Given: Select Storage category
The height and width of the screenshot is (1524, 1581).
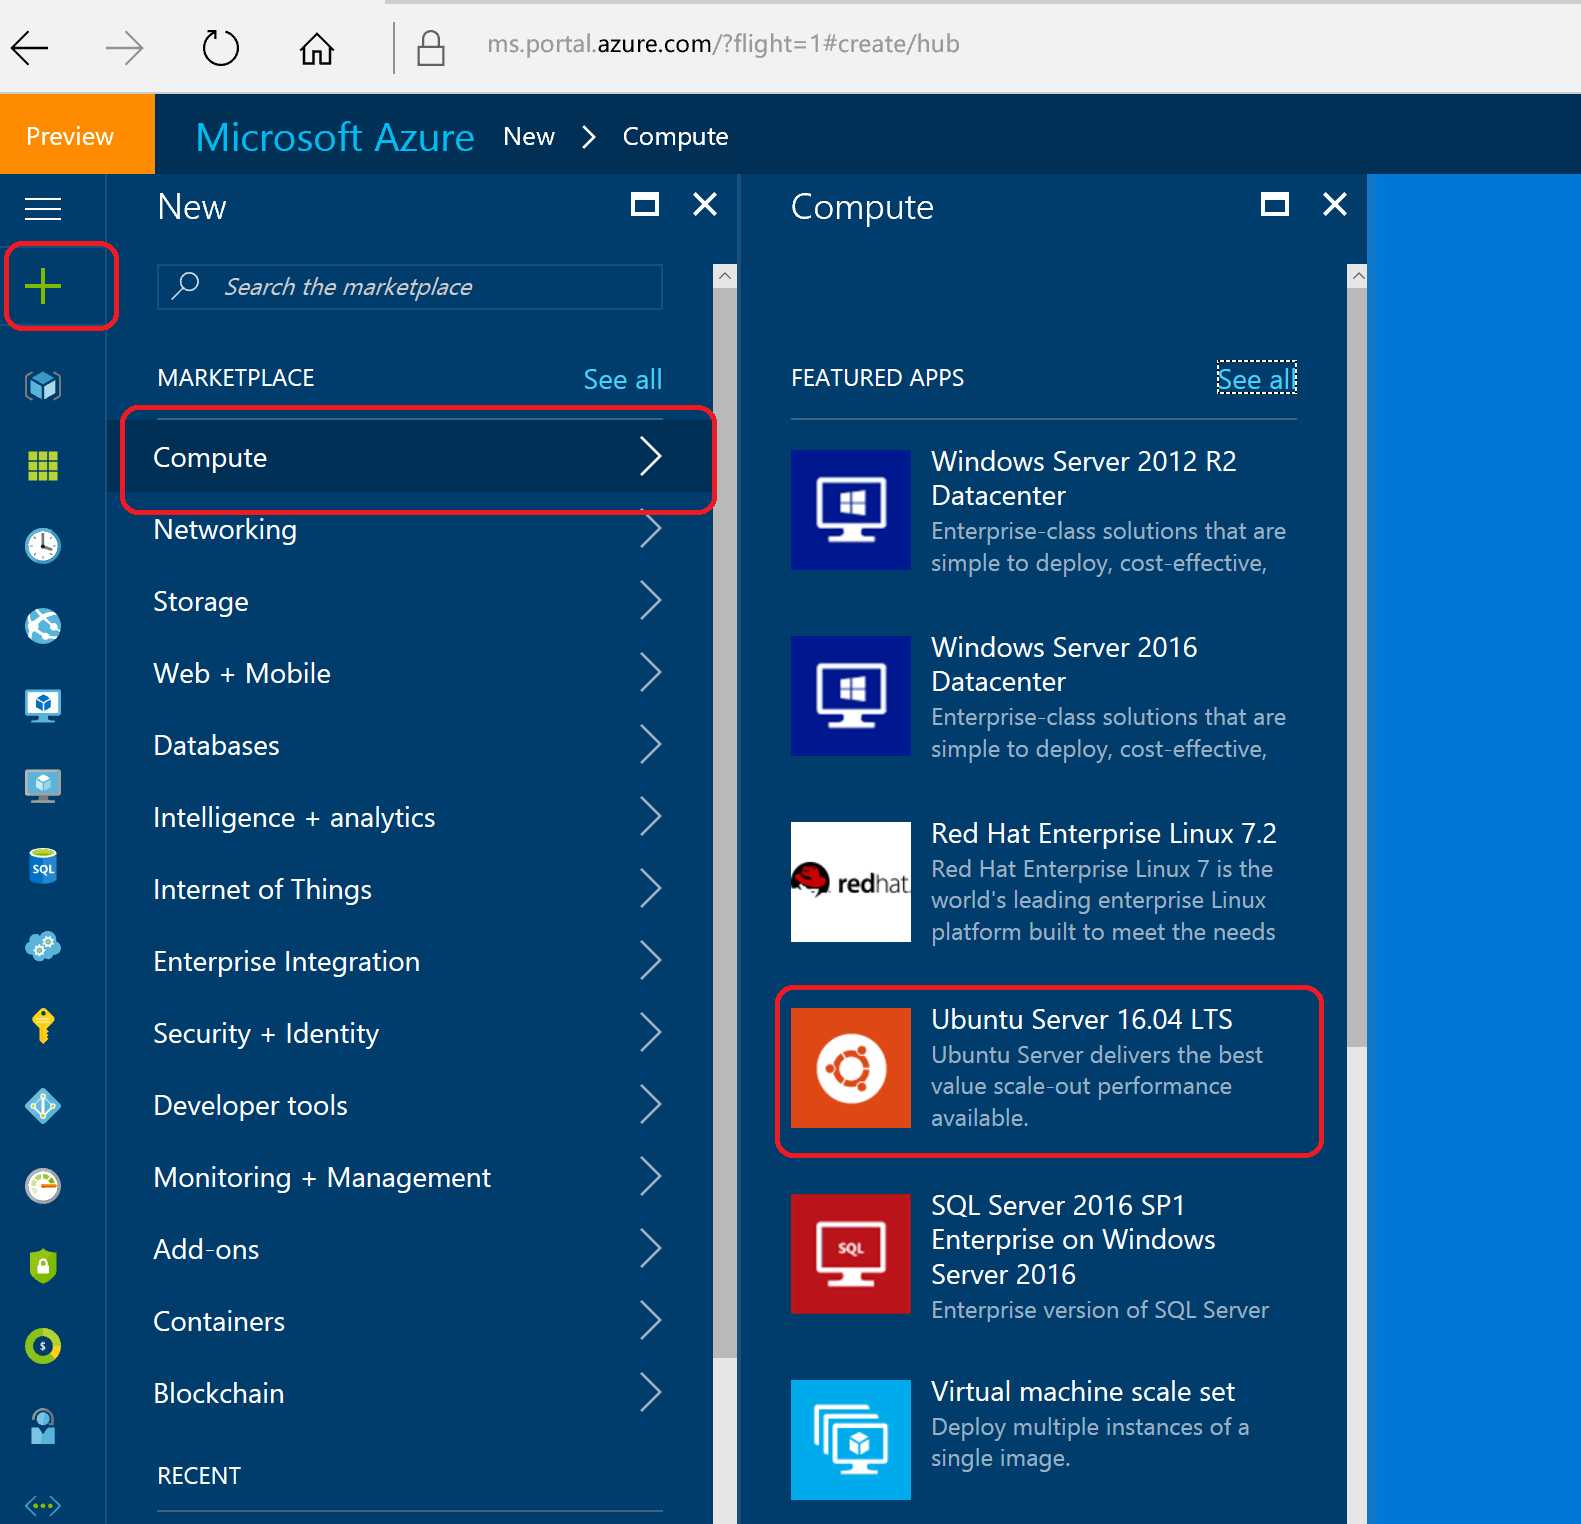Looking at the screenshot, I should pyautogui.click(x=408, y=601).
